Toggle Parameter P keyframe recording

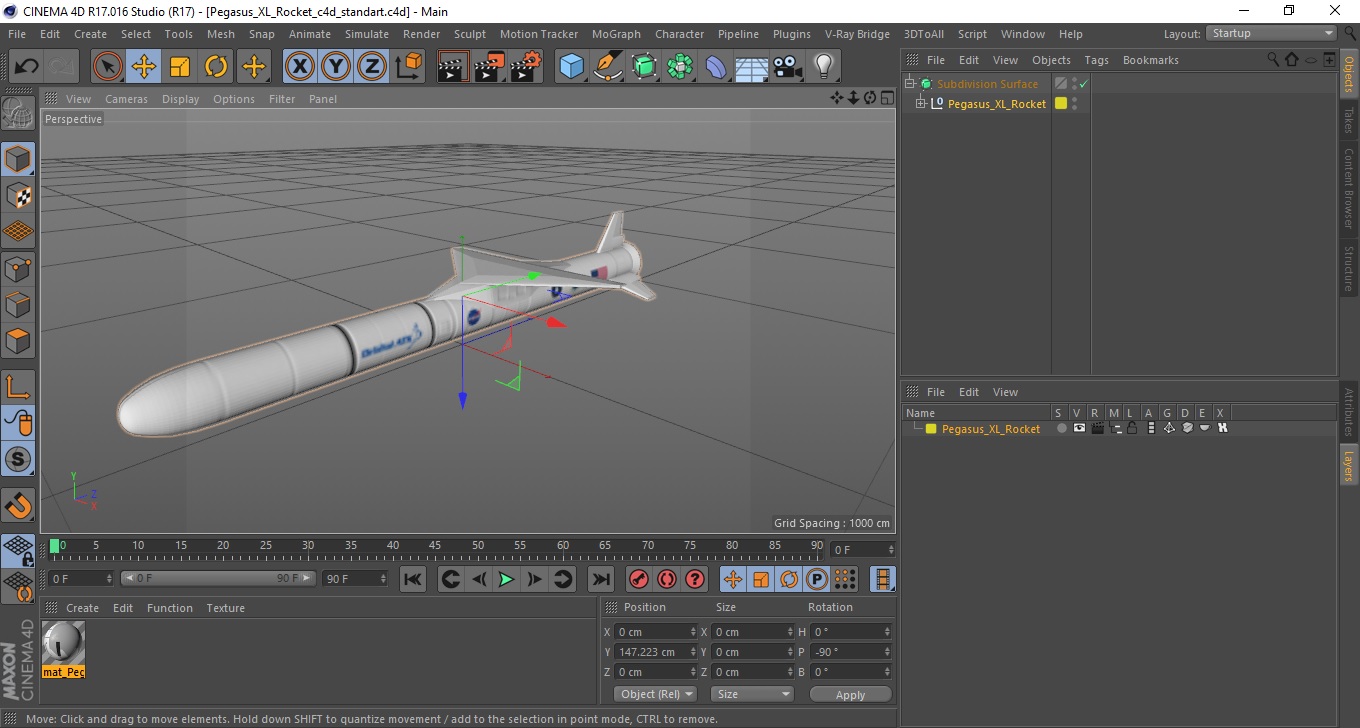[817, 579]
